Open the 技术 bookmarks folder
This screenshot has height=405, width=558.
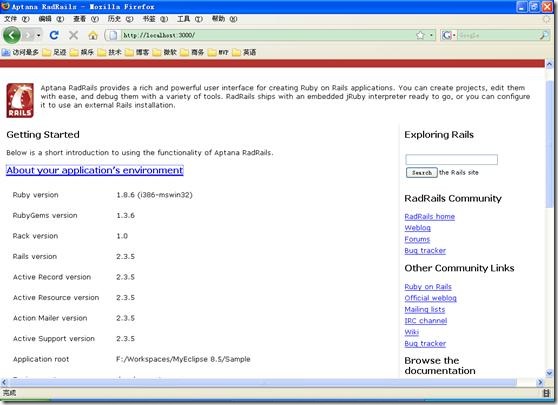coord(110,52)
